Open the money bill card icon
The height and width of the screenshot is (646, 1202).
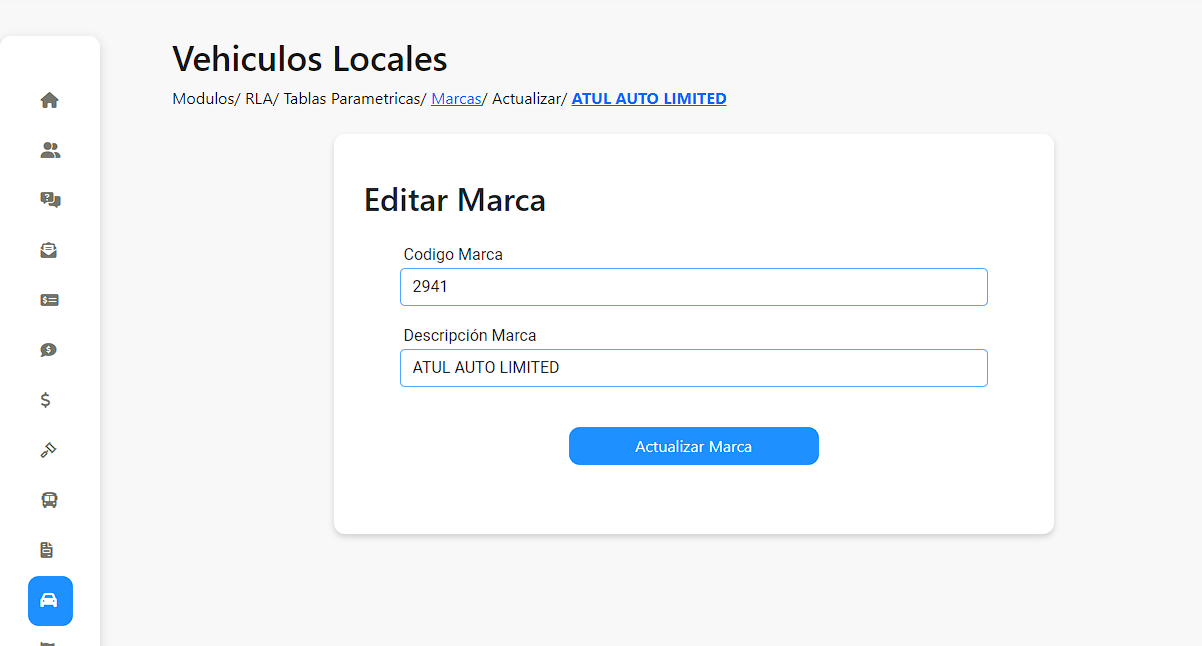coord(50,300)
